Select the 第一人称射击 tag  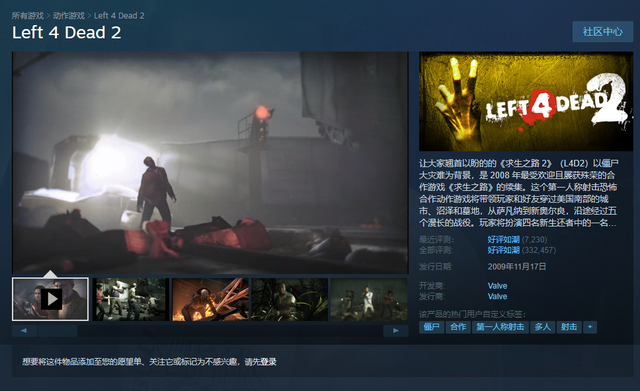tap(500, 327)
